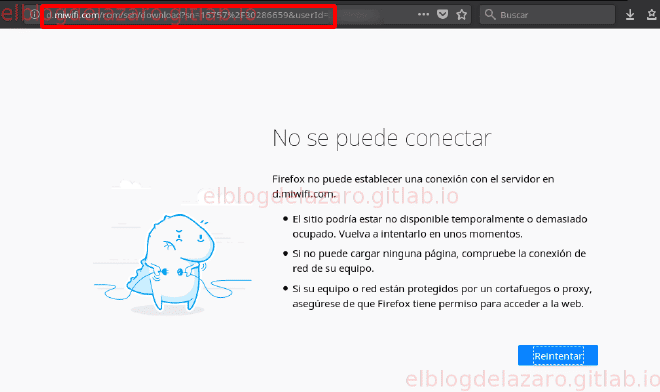The image size is (660, 392).
Task: Select the heading "No se puede conectar"
Action: pyautogui.click(x=382, y=138)
